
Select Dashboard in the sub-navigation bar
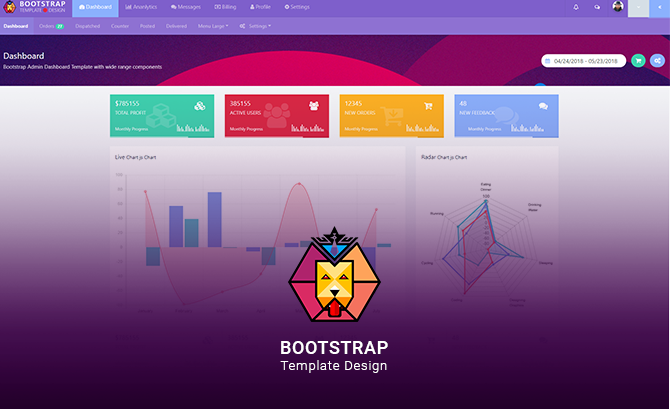[x=16, y=26]
